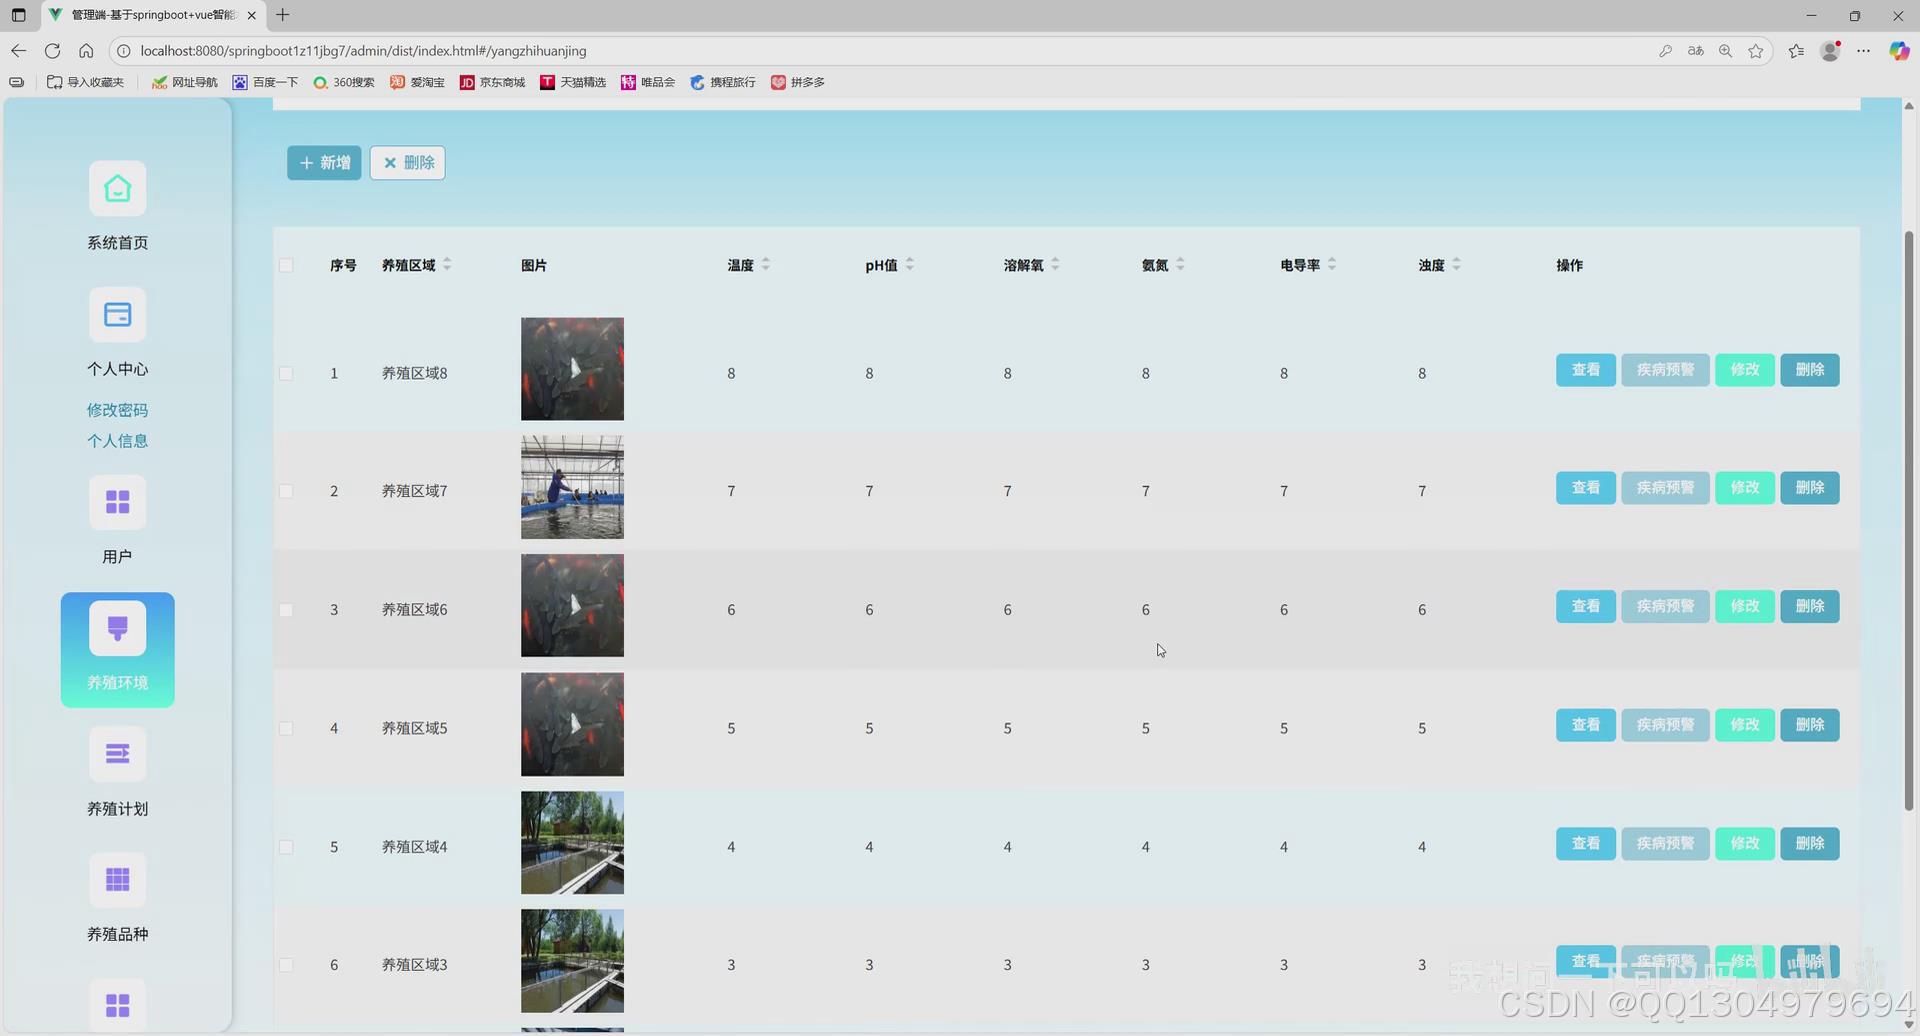Click 疾病预警 for 养殖区域4

[x=1665, y=843]
